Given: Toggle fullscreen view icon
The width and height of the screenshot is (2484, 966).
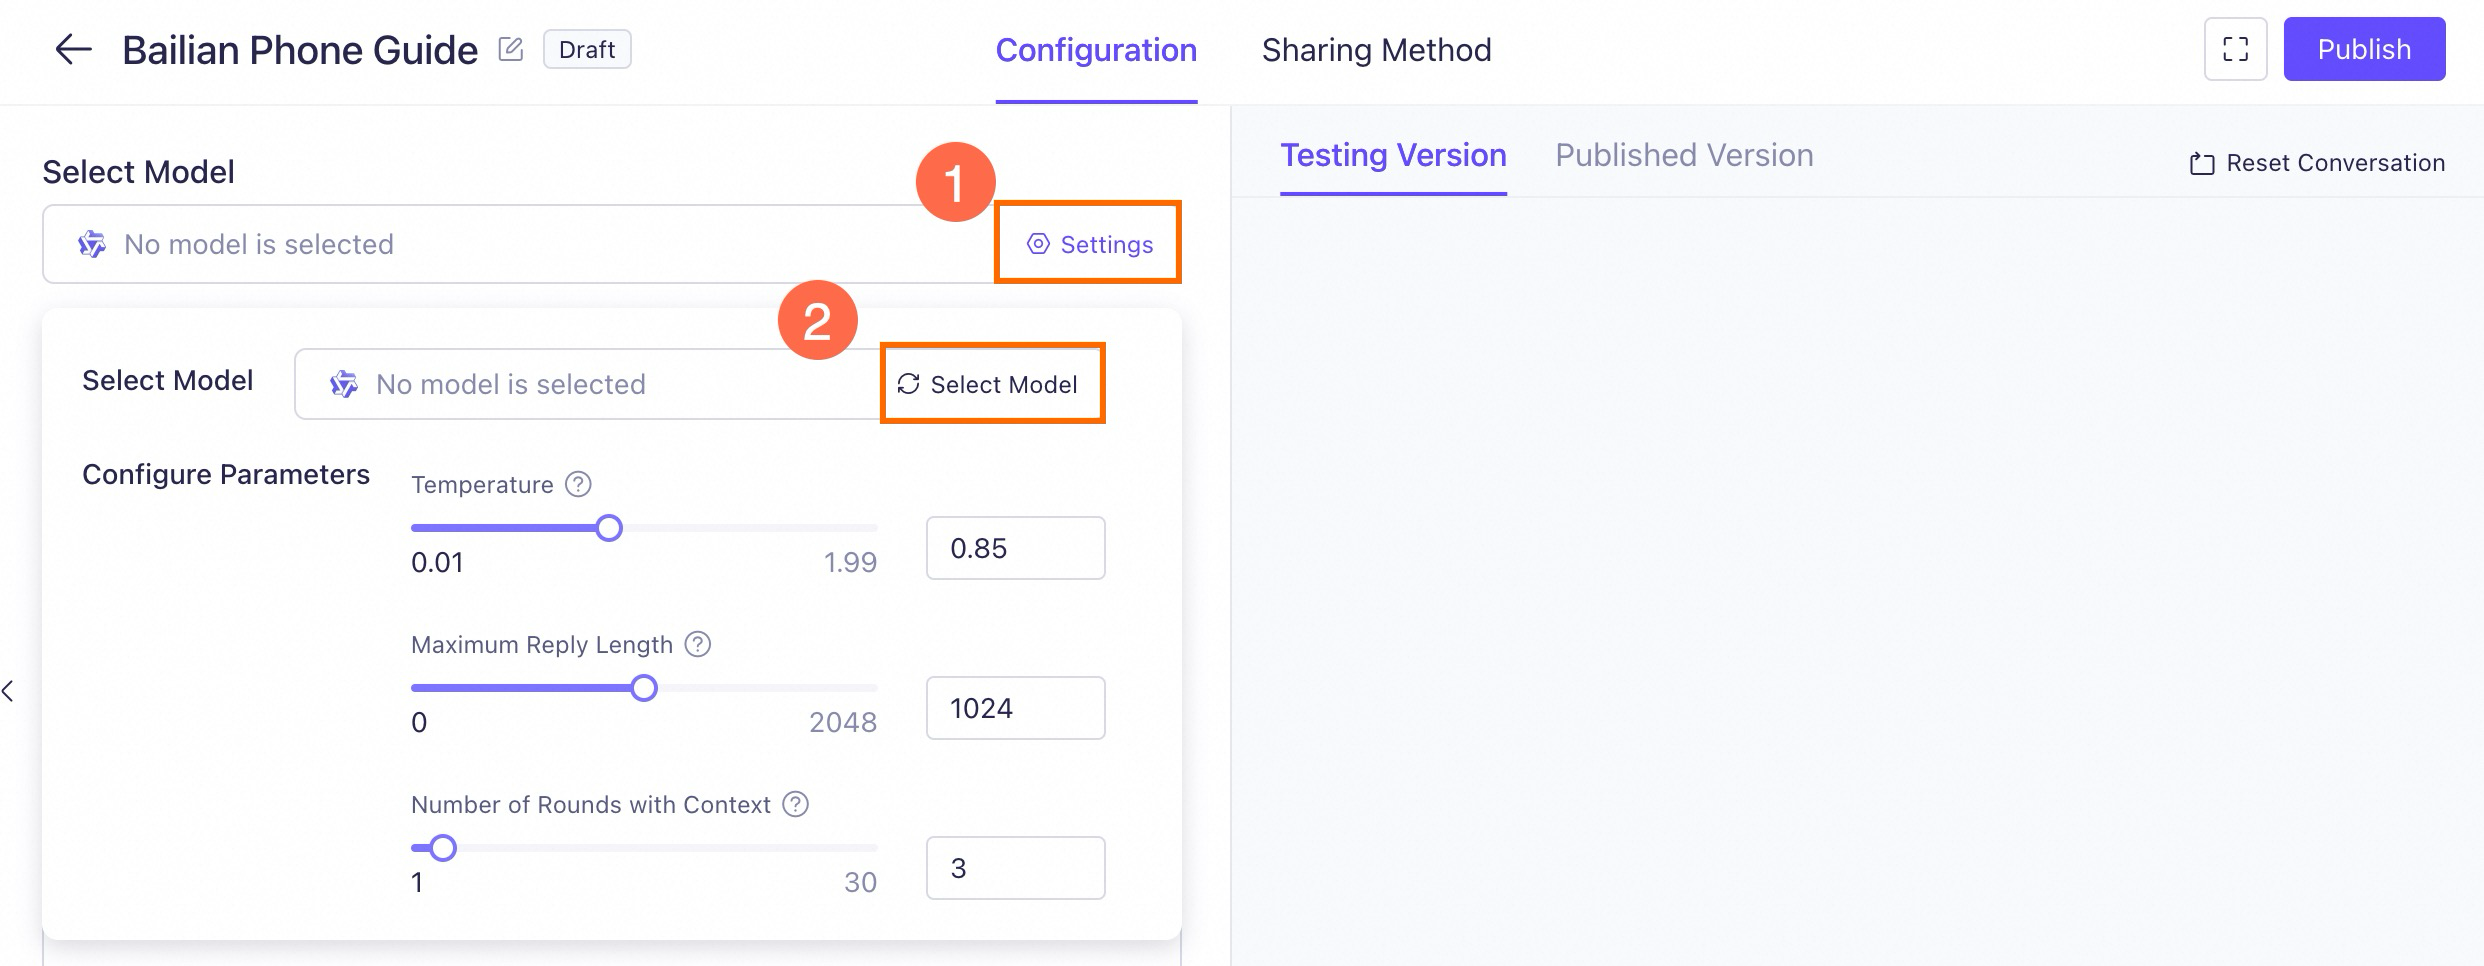Looking at the screenshot, I should [2235, 49].
